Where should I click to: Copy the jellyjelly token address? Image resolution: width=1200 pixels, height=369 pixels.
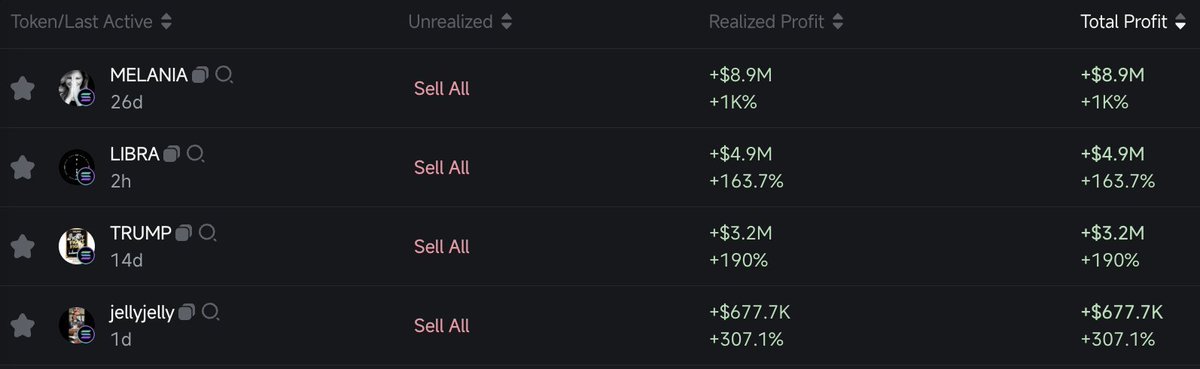click(x=186, y=312)
